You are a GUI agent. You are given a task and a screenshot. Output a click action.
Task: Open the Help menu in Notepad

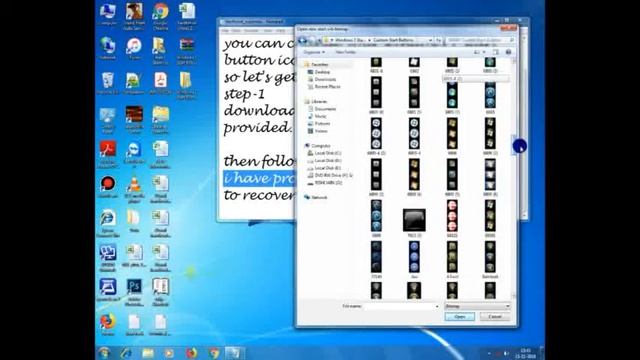click(280, 31)
